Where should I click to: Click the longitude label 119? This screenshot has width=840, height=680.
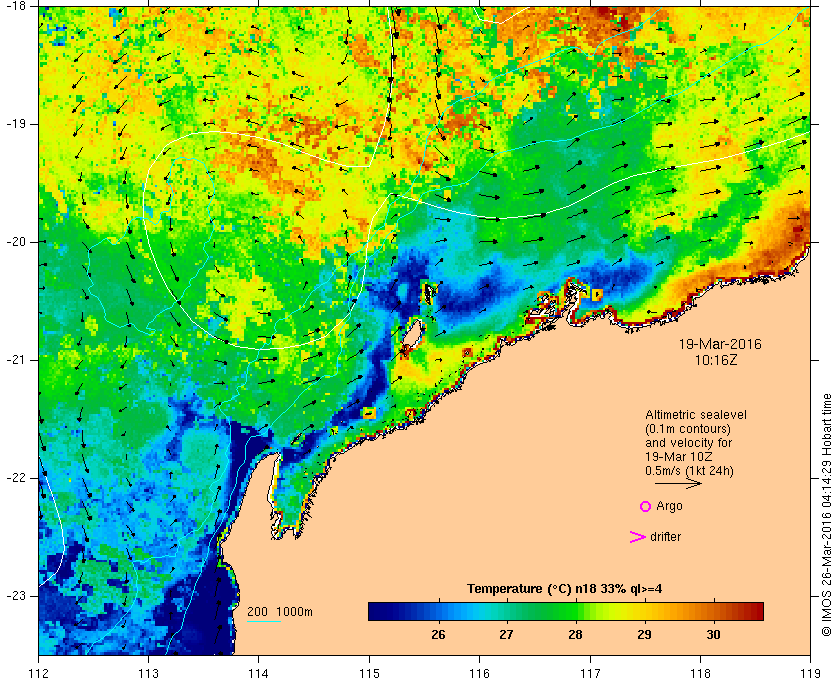tap(810, 673)
